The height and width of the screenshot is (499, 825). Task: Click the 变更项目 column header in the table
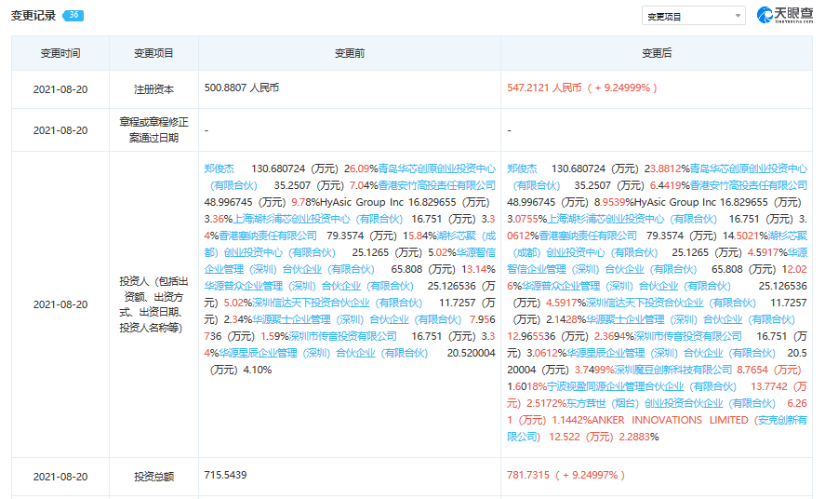[154, 53]
